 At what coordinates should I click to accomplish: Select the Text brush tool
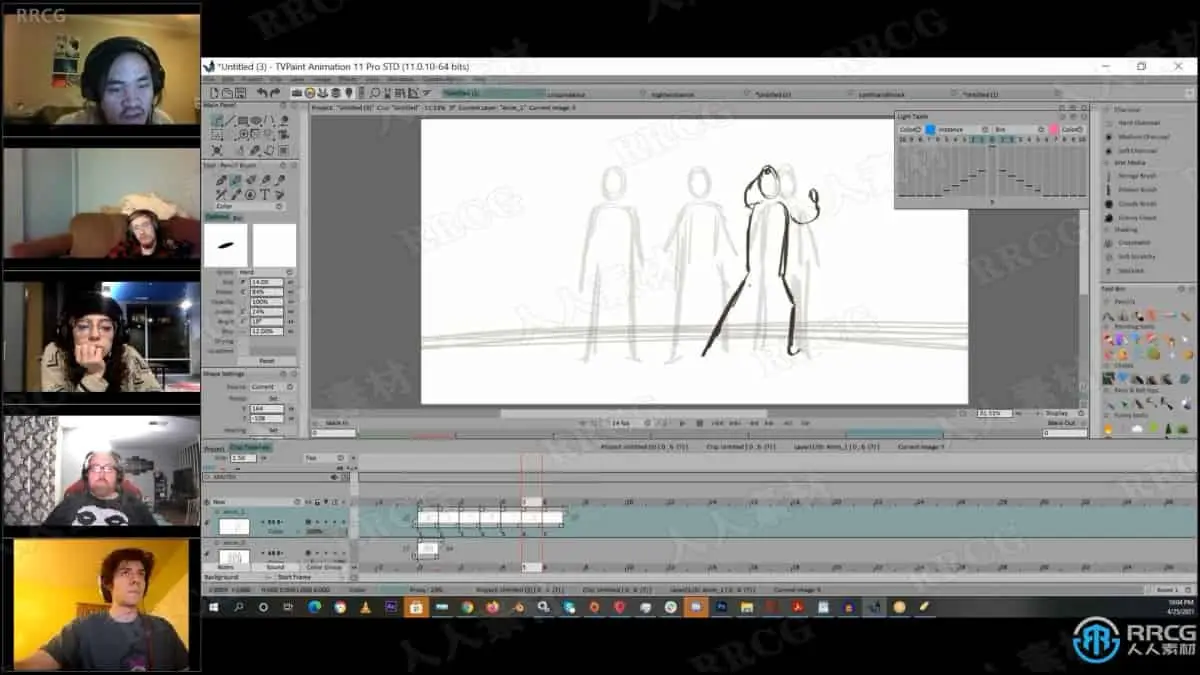[264, 194]
